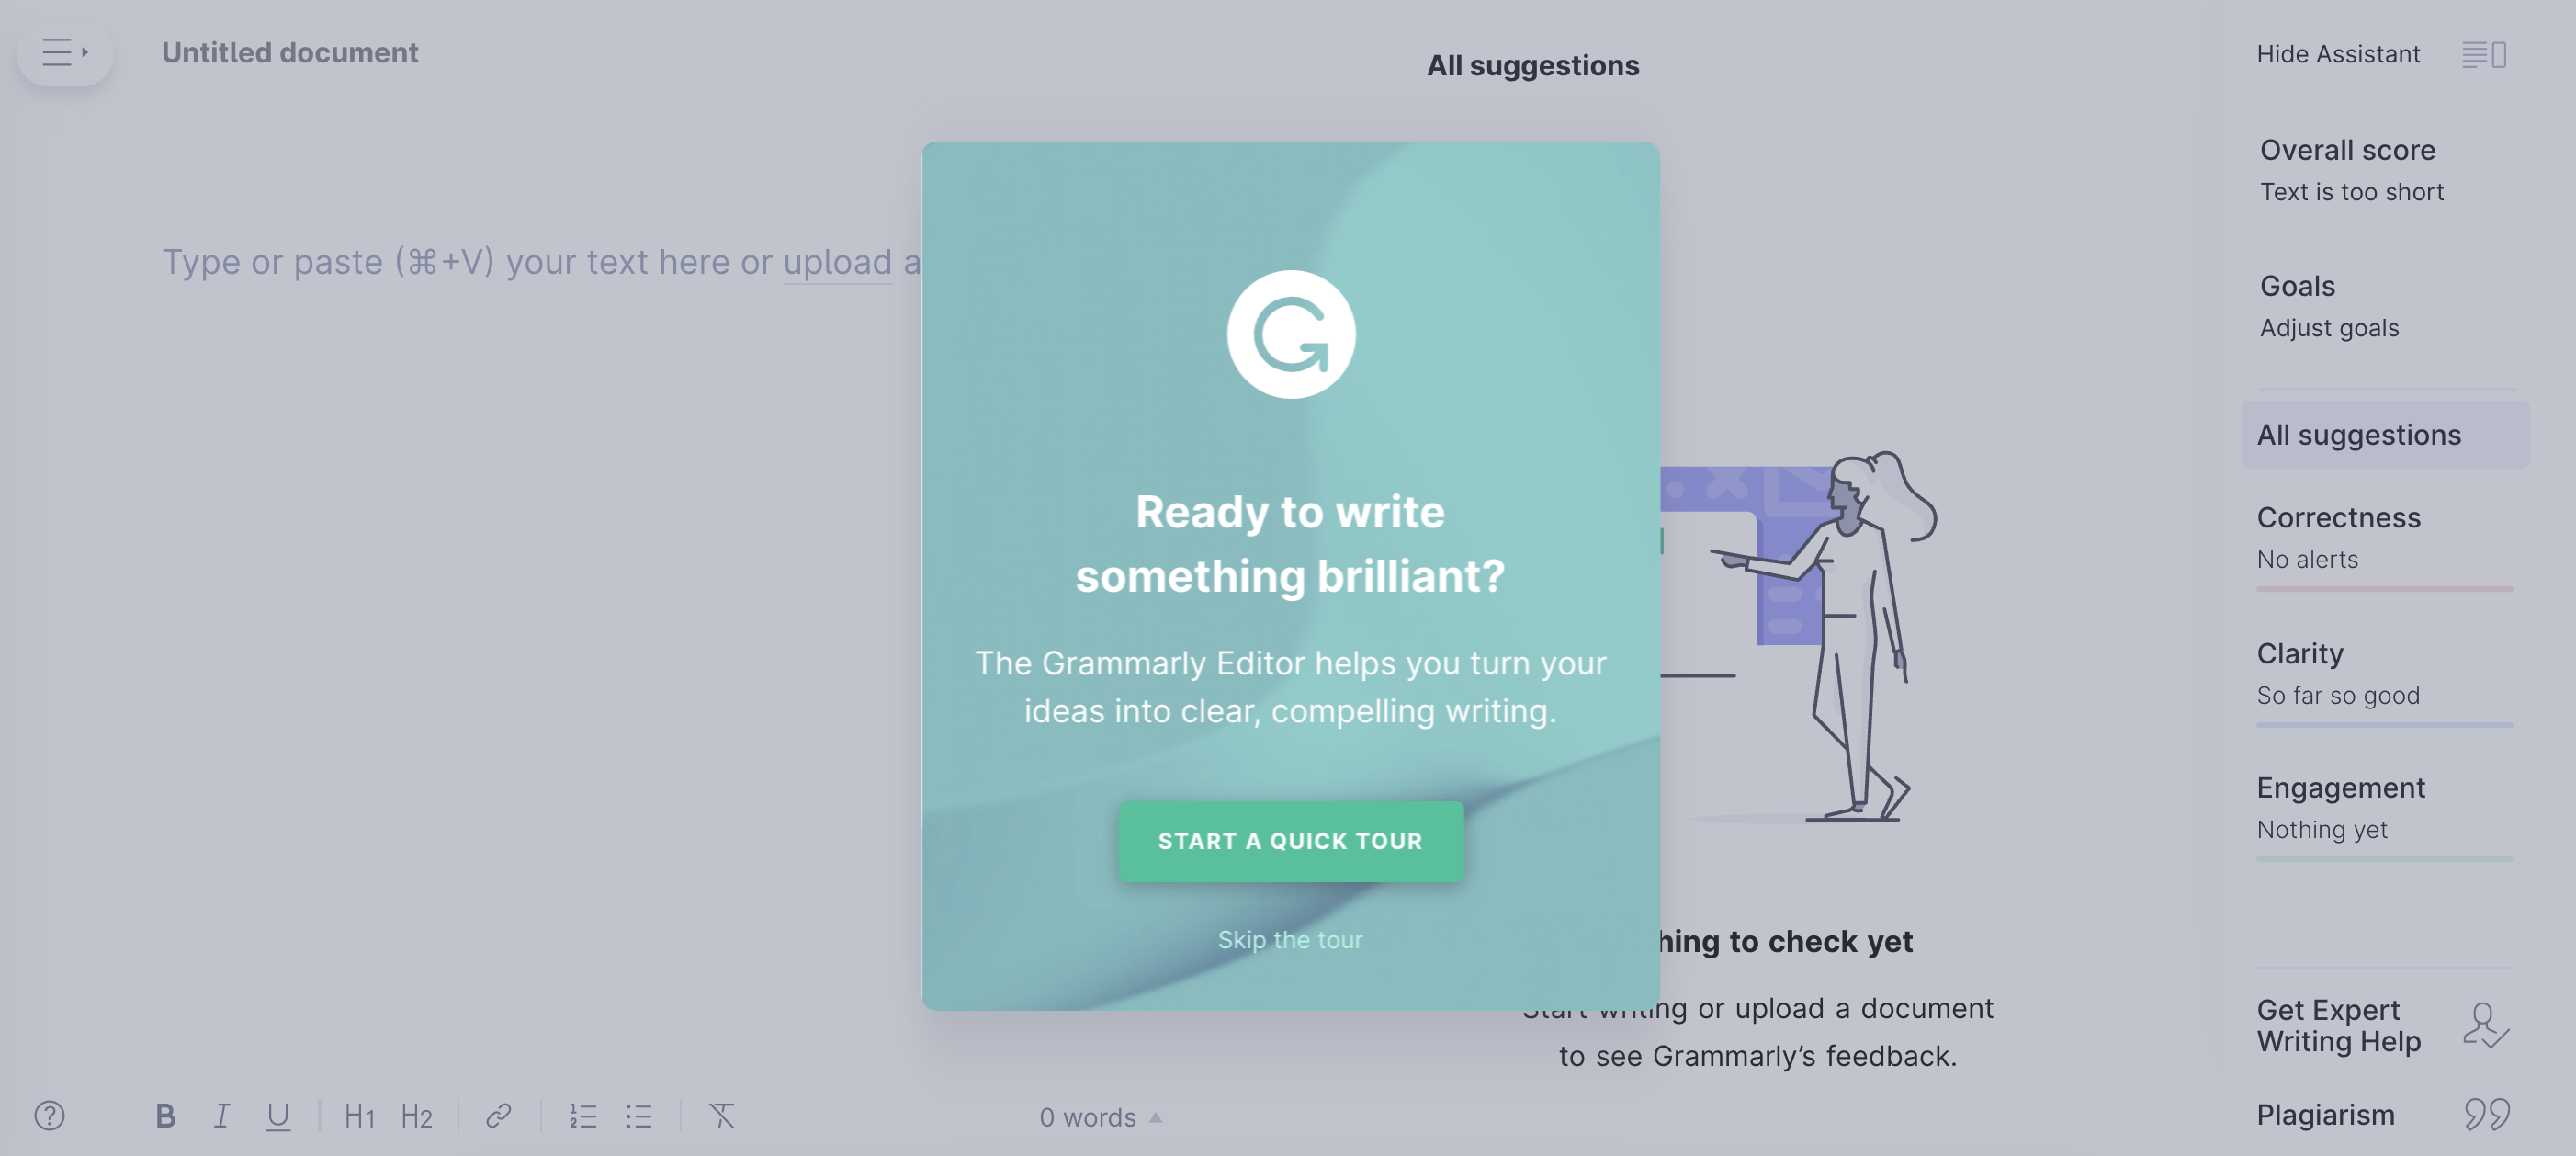This screenshot has height=1156, width=2576.
Task: Click the clear formatting icon
Action: (x=719, y=1116)
